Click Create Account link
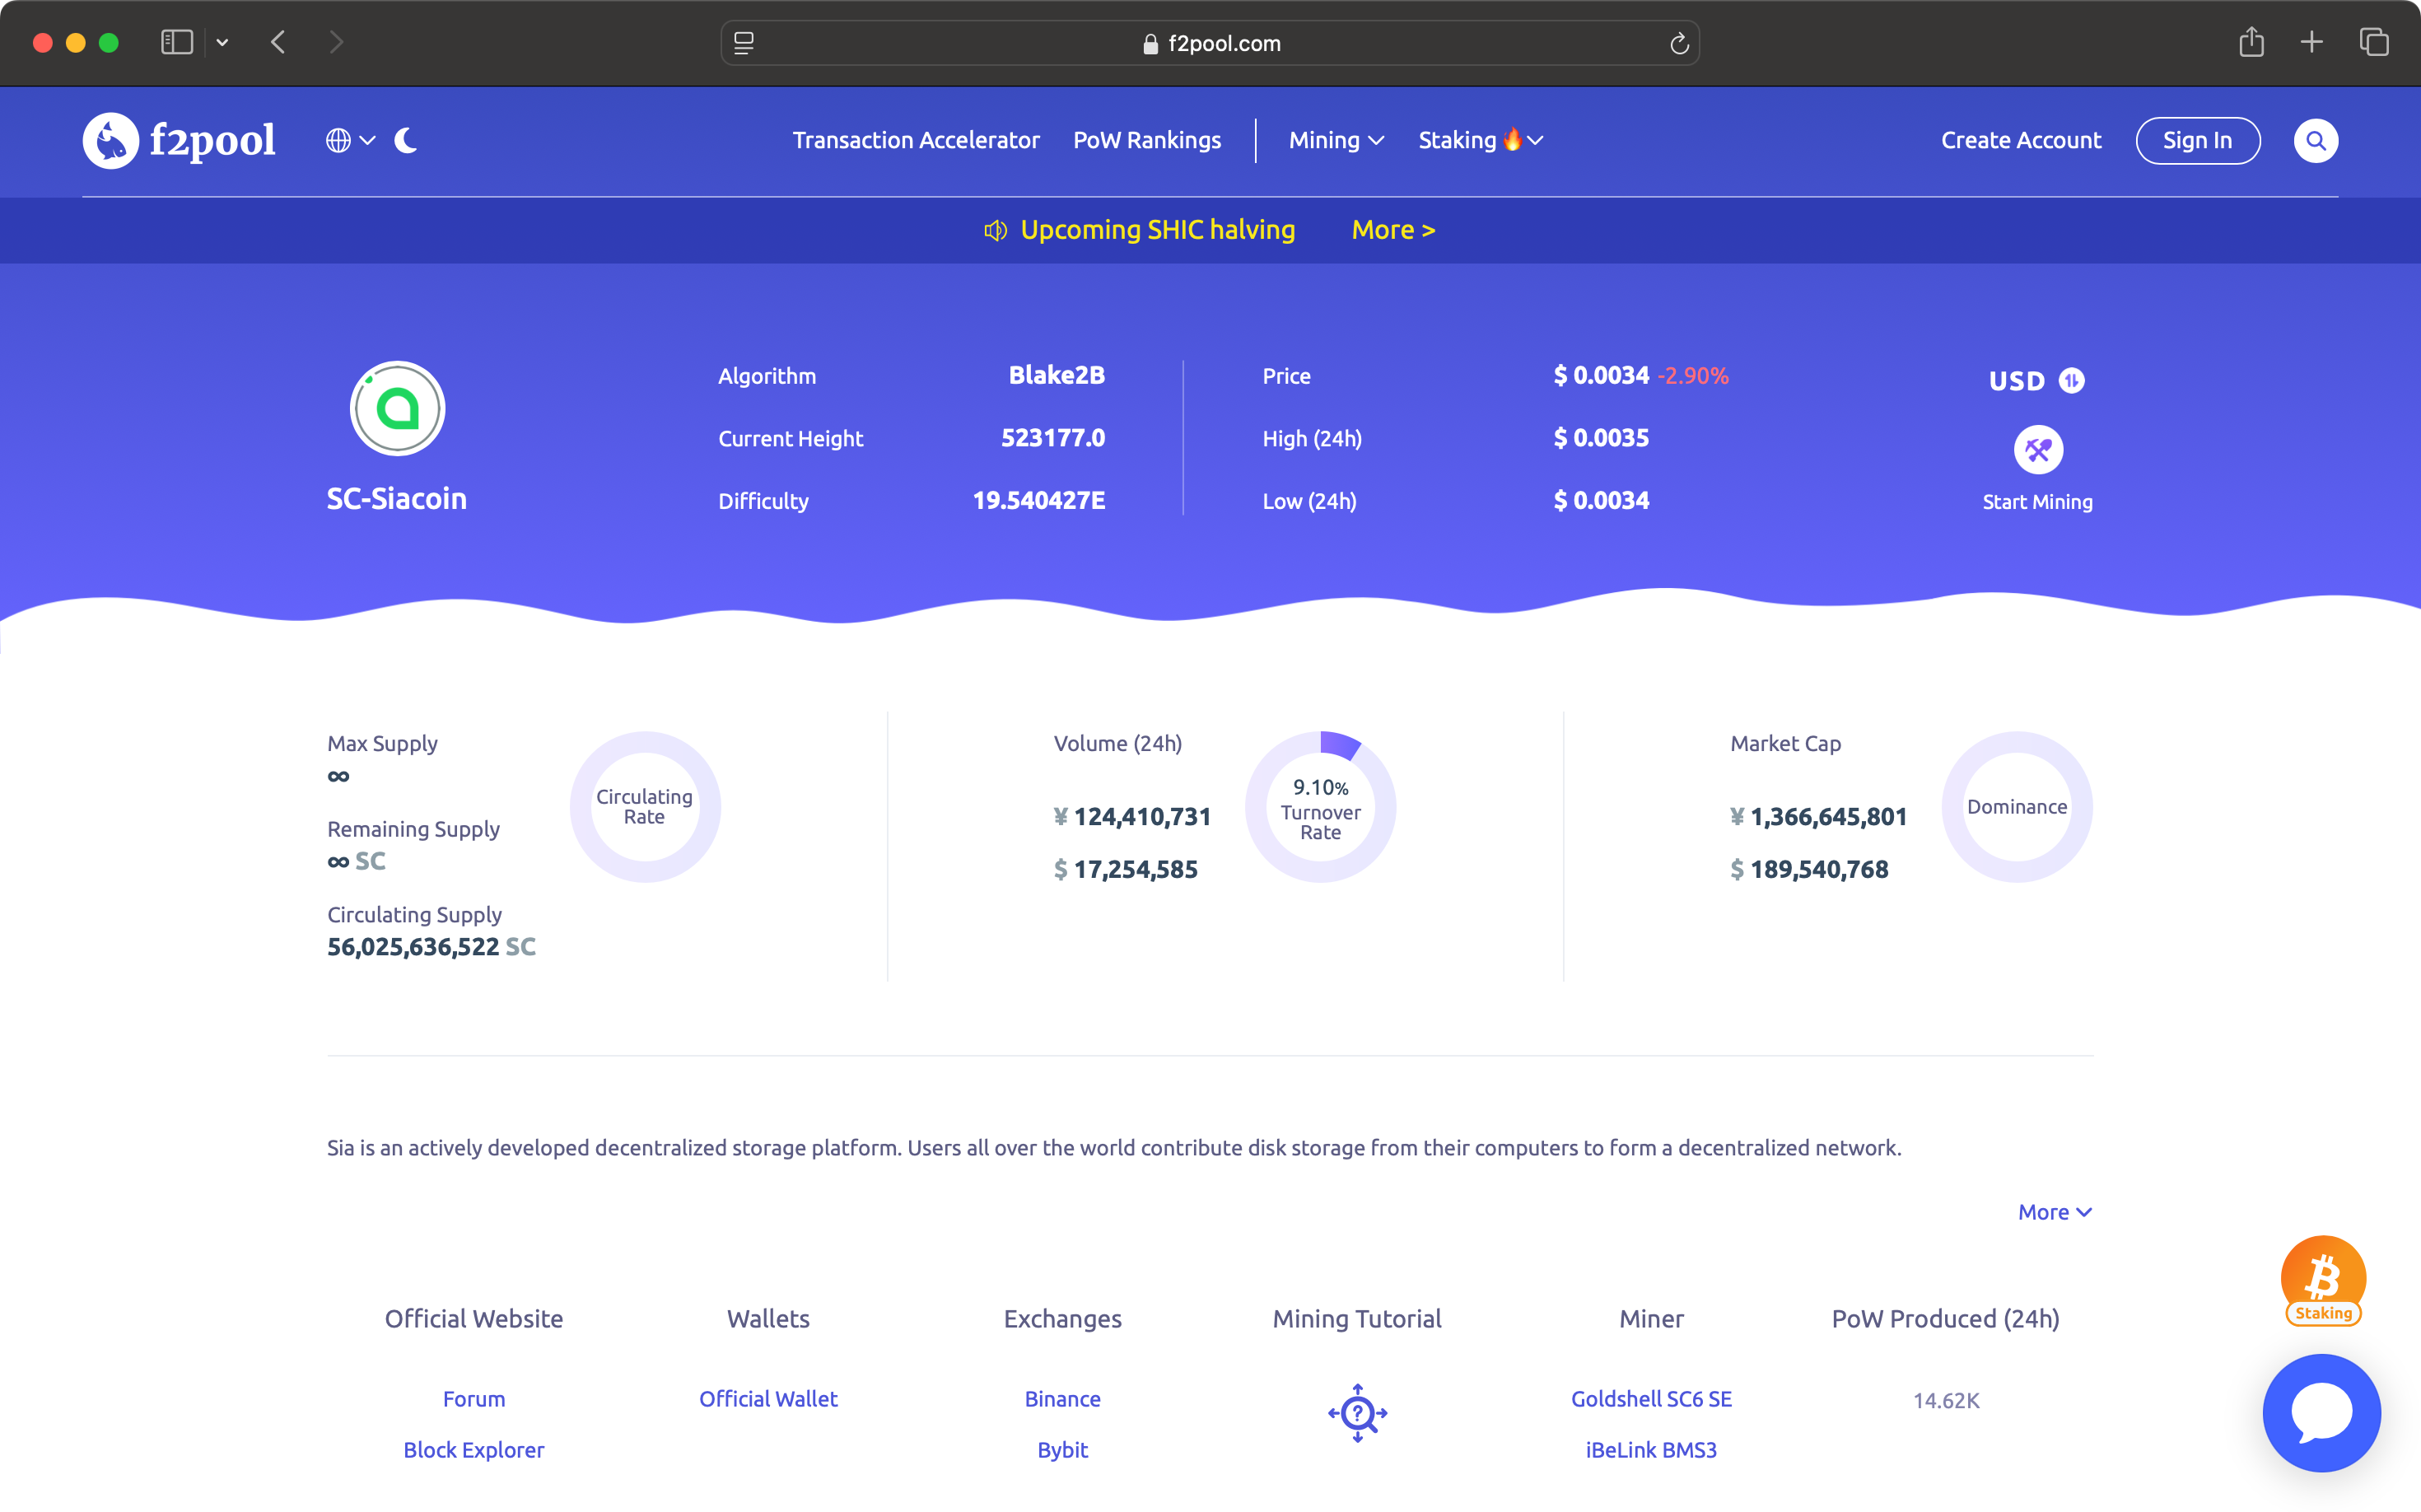 [2021, 140]
